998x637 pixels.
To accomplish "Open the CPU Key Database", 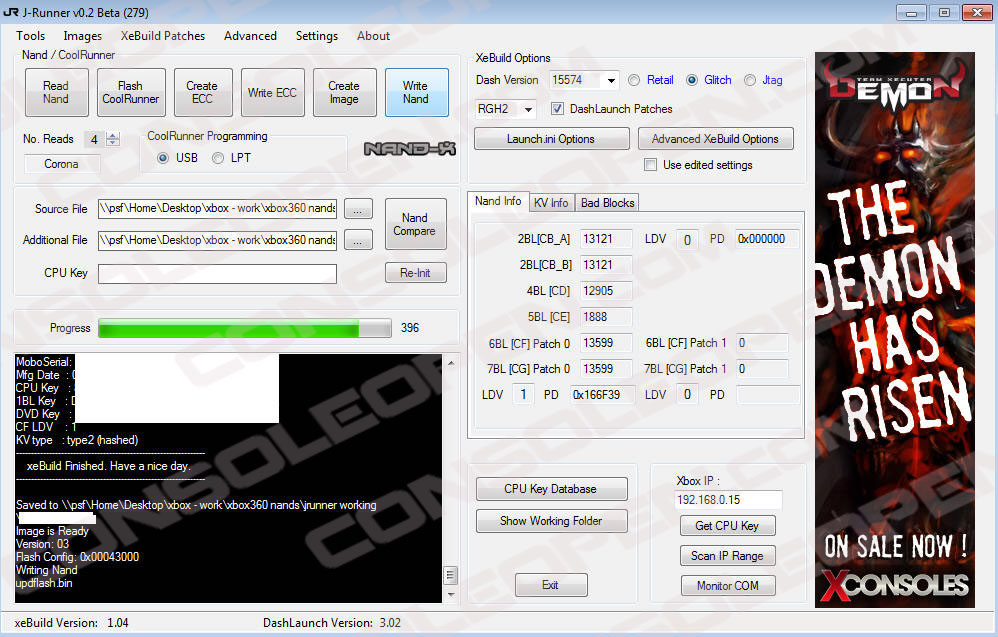I will click(551, 489).
